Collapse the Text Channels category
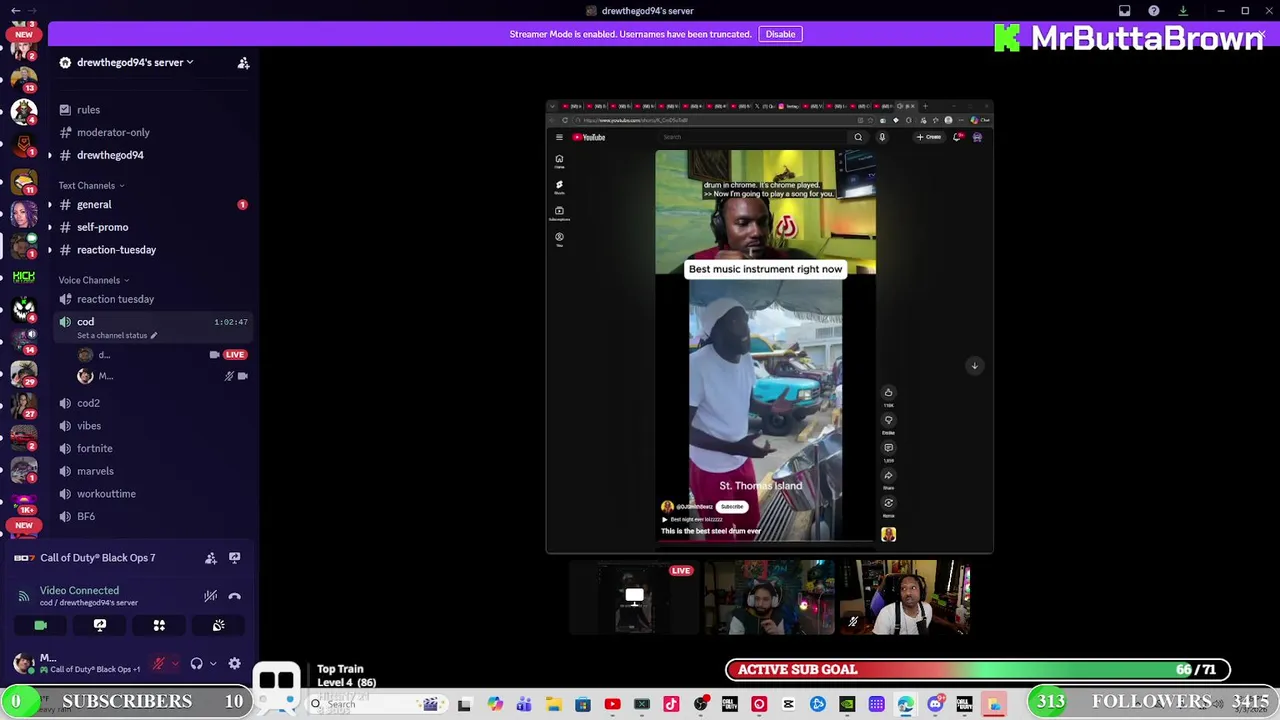 [91, 186]
